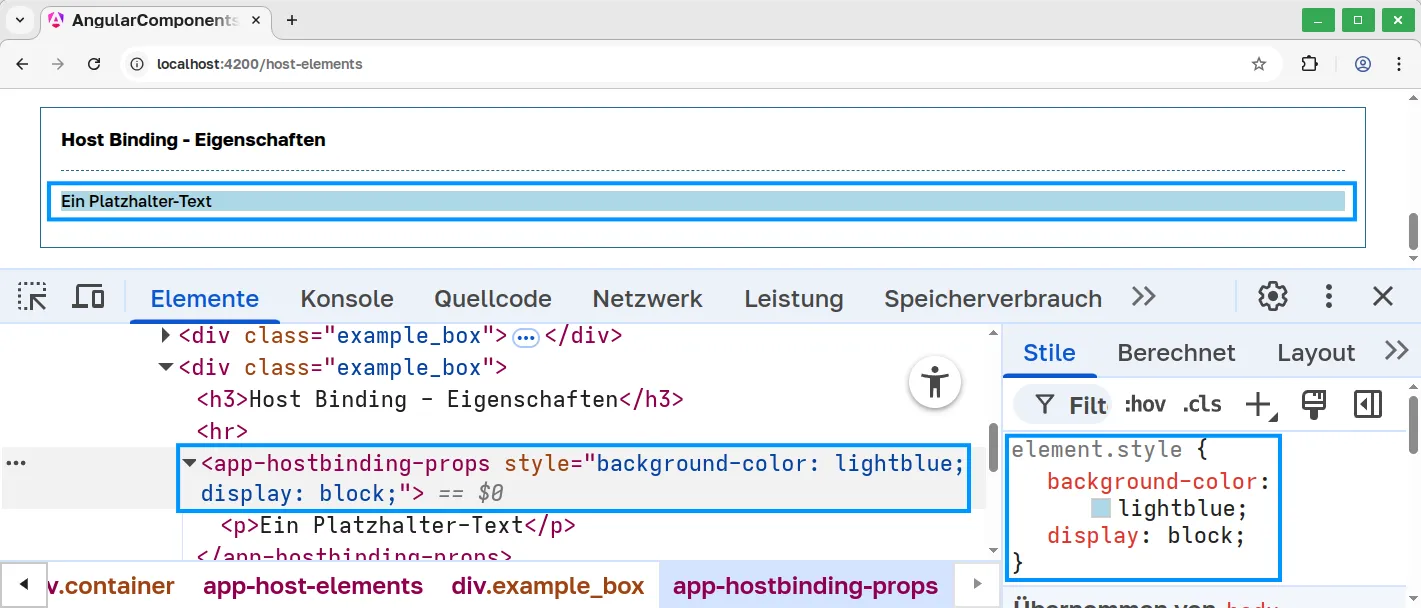Viewport: 1421px width, 608px height.
Task: Collapse the expanded example_box div
Action: pyautogui.click(x=166, y=368)
